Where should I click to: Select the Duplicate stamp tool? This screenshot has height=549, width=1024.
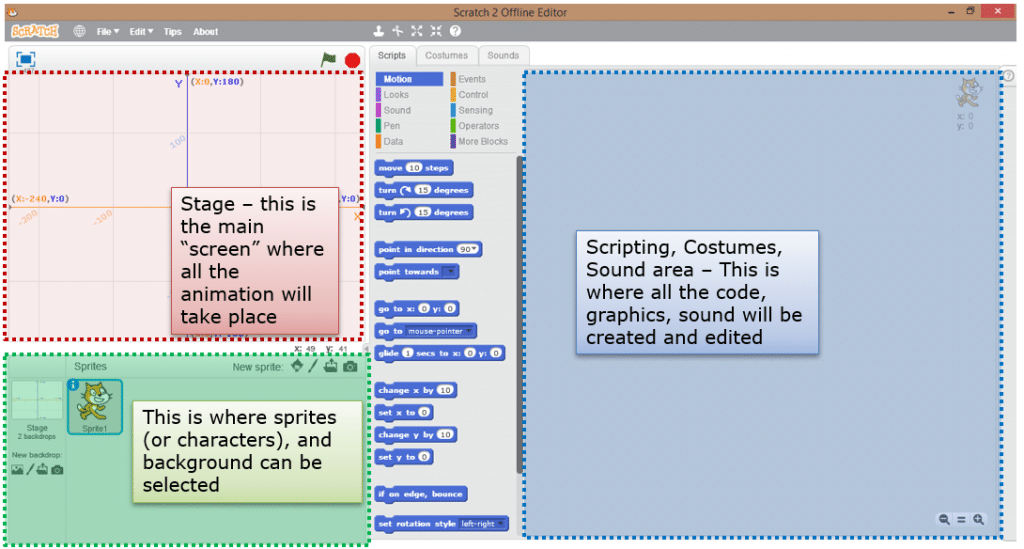[378, 31]
